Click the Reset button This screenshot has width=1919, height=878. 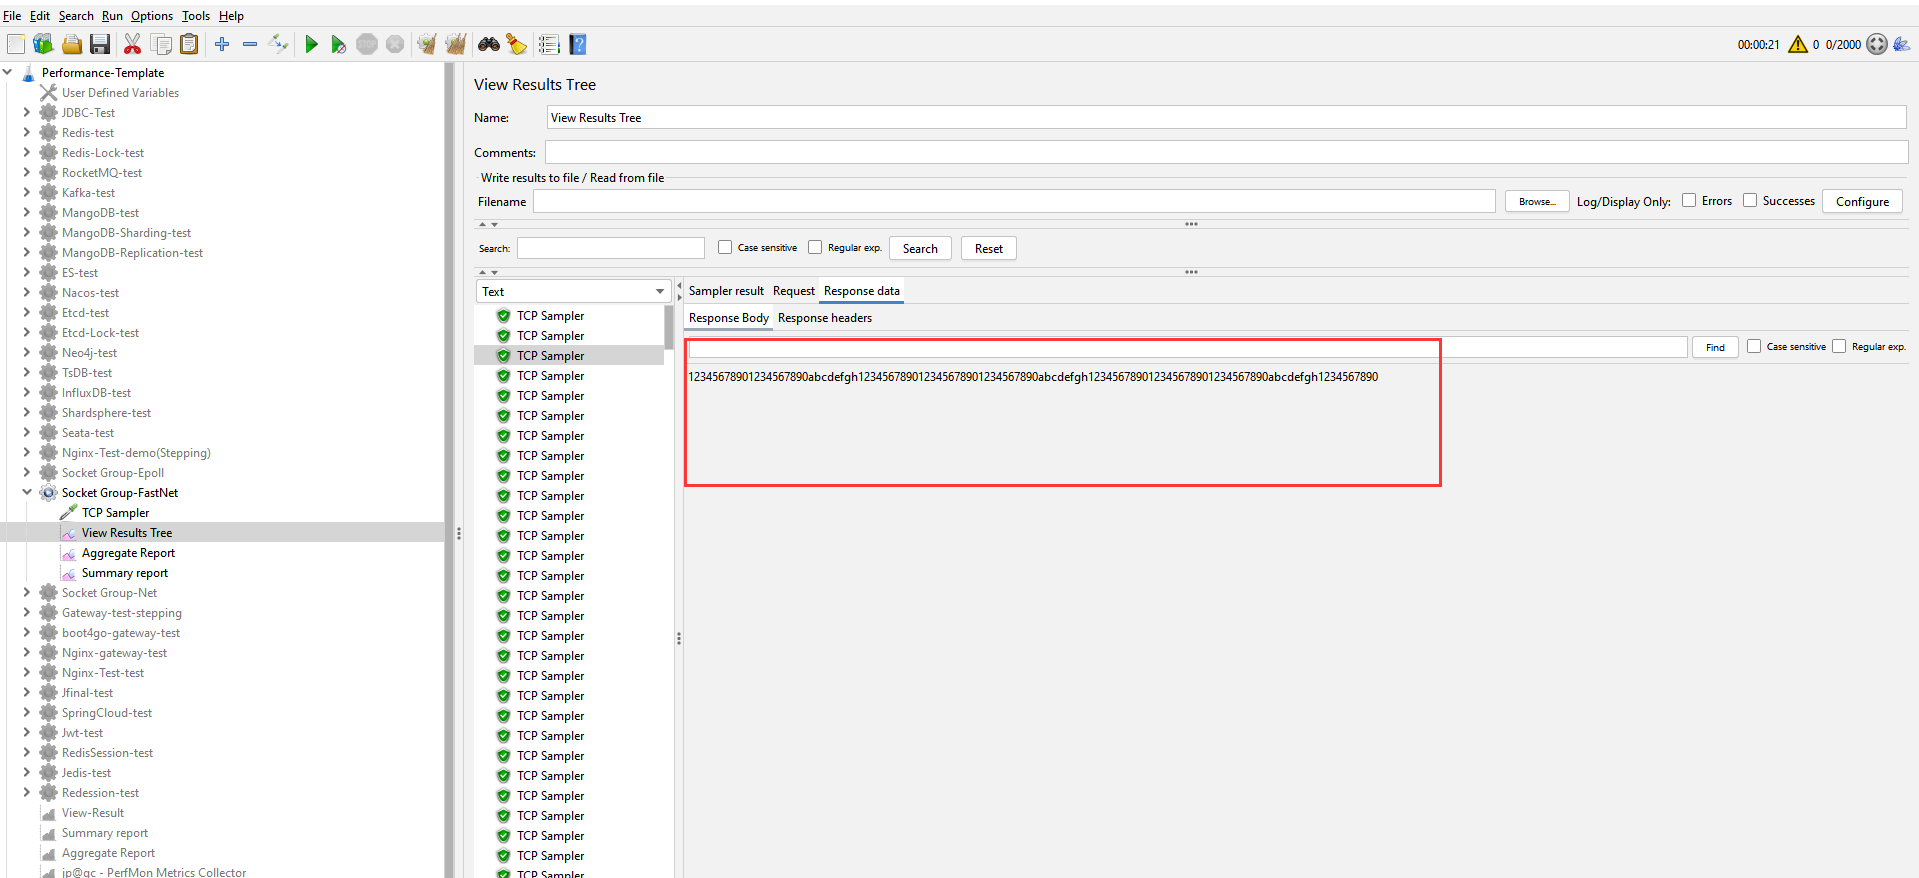[989, 248]
